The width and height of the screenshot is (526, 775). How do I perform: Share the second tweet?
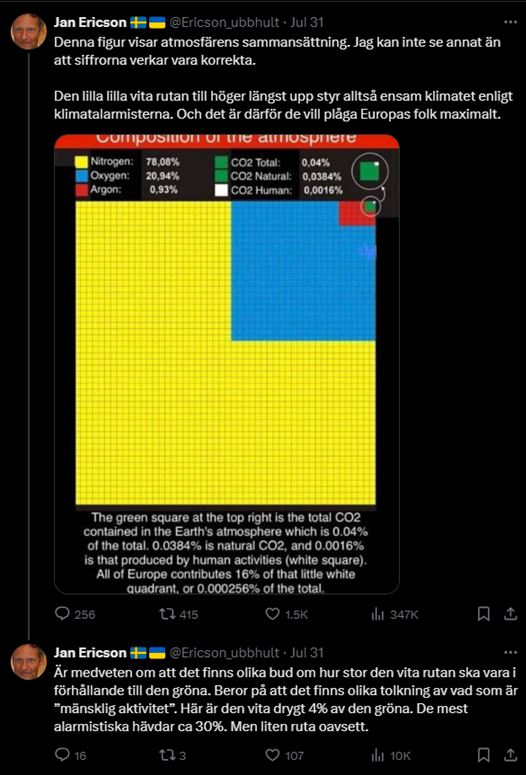[510, 755]
